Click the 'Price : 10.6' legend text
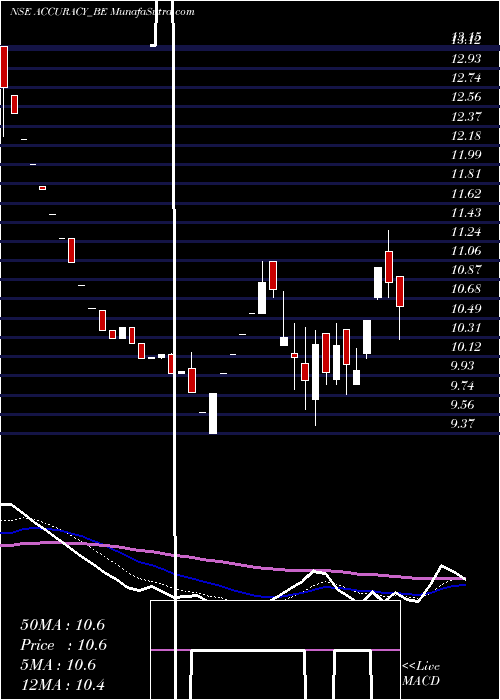 pos(64,645)
